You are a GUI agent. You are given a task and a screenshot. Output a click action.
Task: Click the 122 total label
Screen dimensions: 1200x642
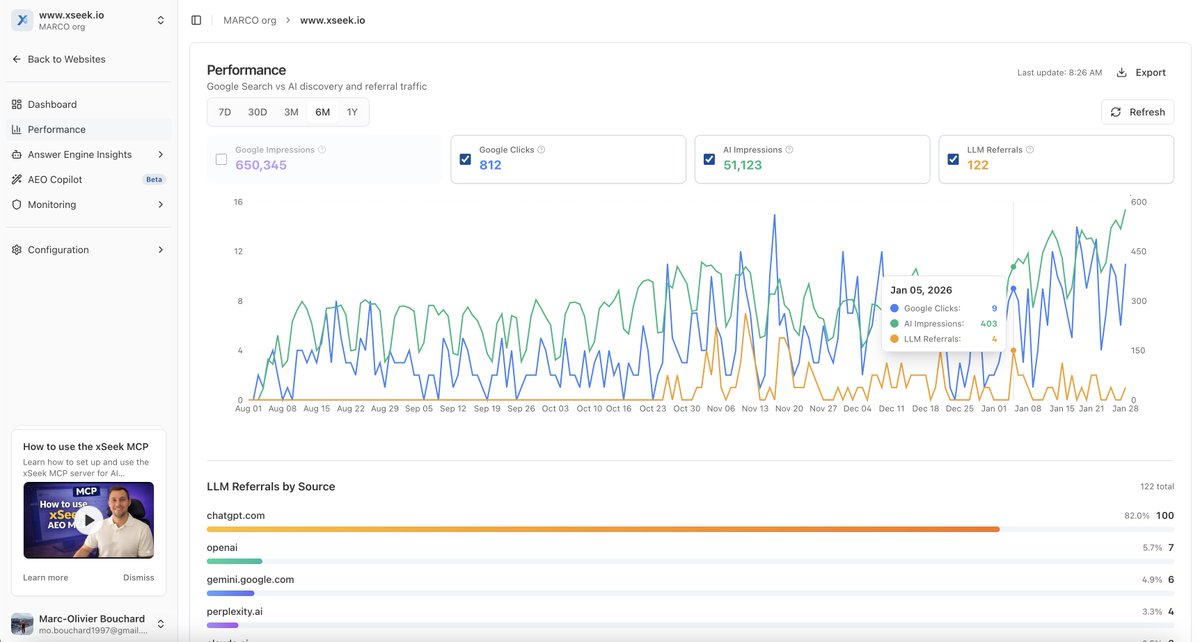[1157, 487]
